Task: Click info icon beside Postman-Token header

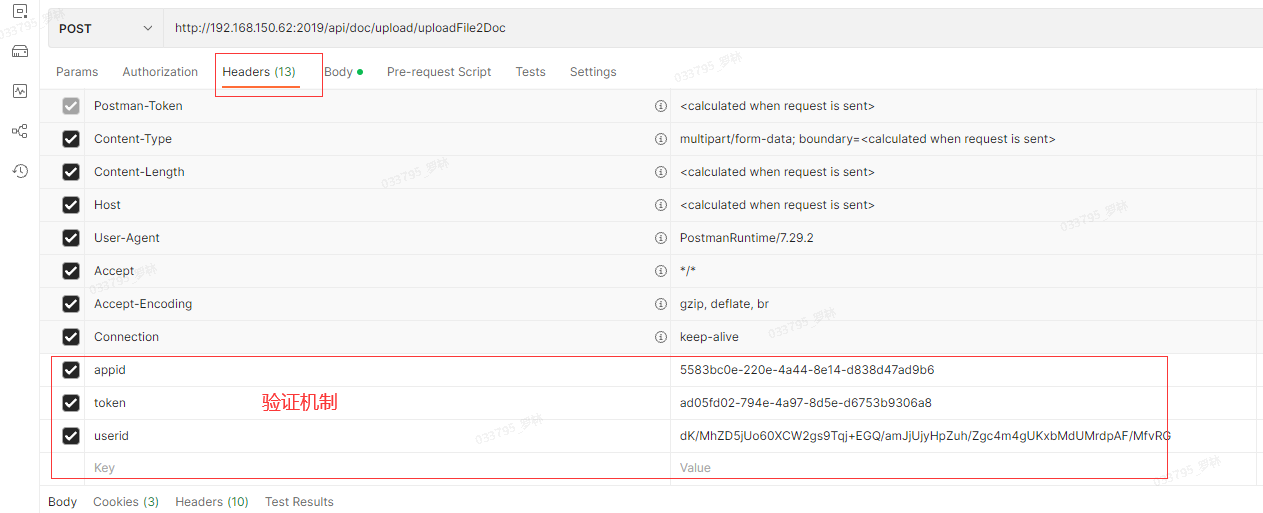Action: click(x=660, y=106)
